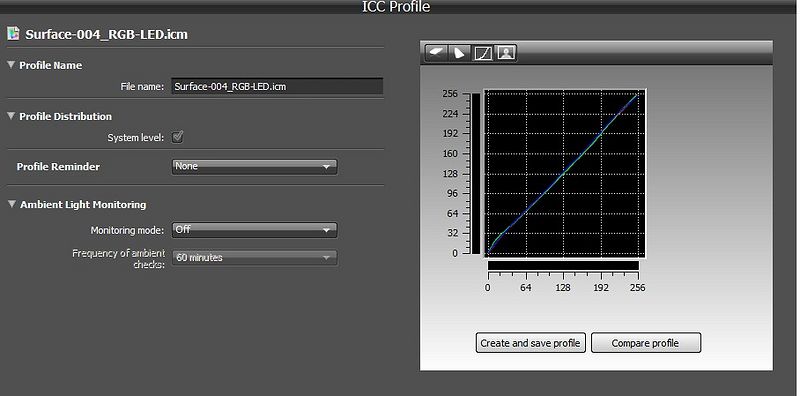Image resolution: width=800 pixels, height=396 pixels.
Task: Open the Frequency of ambient checks dropdown
Action: coord(254,258)
